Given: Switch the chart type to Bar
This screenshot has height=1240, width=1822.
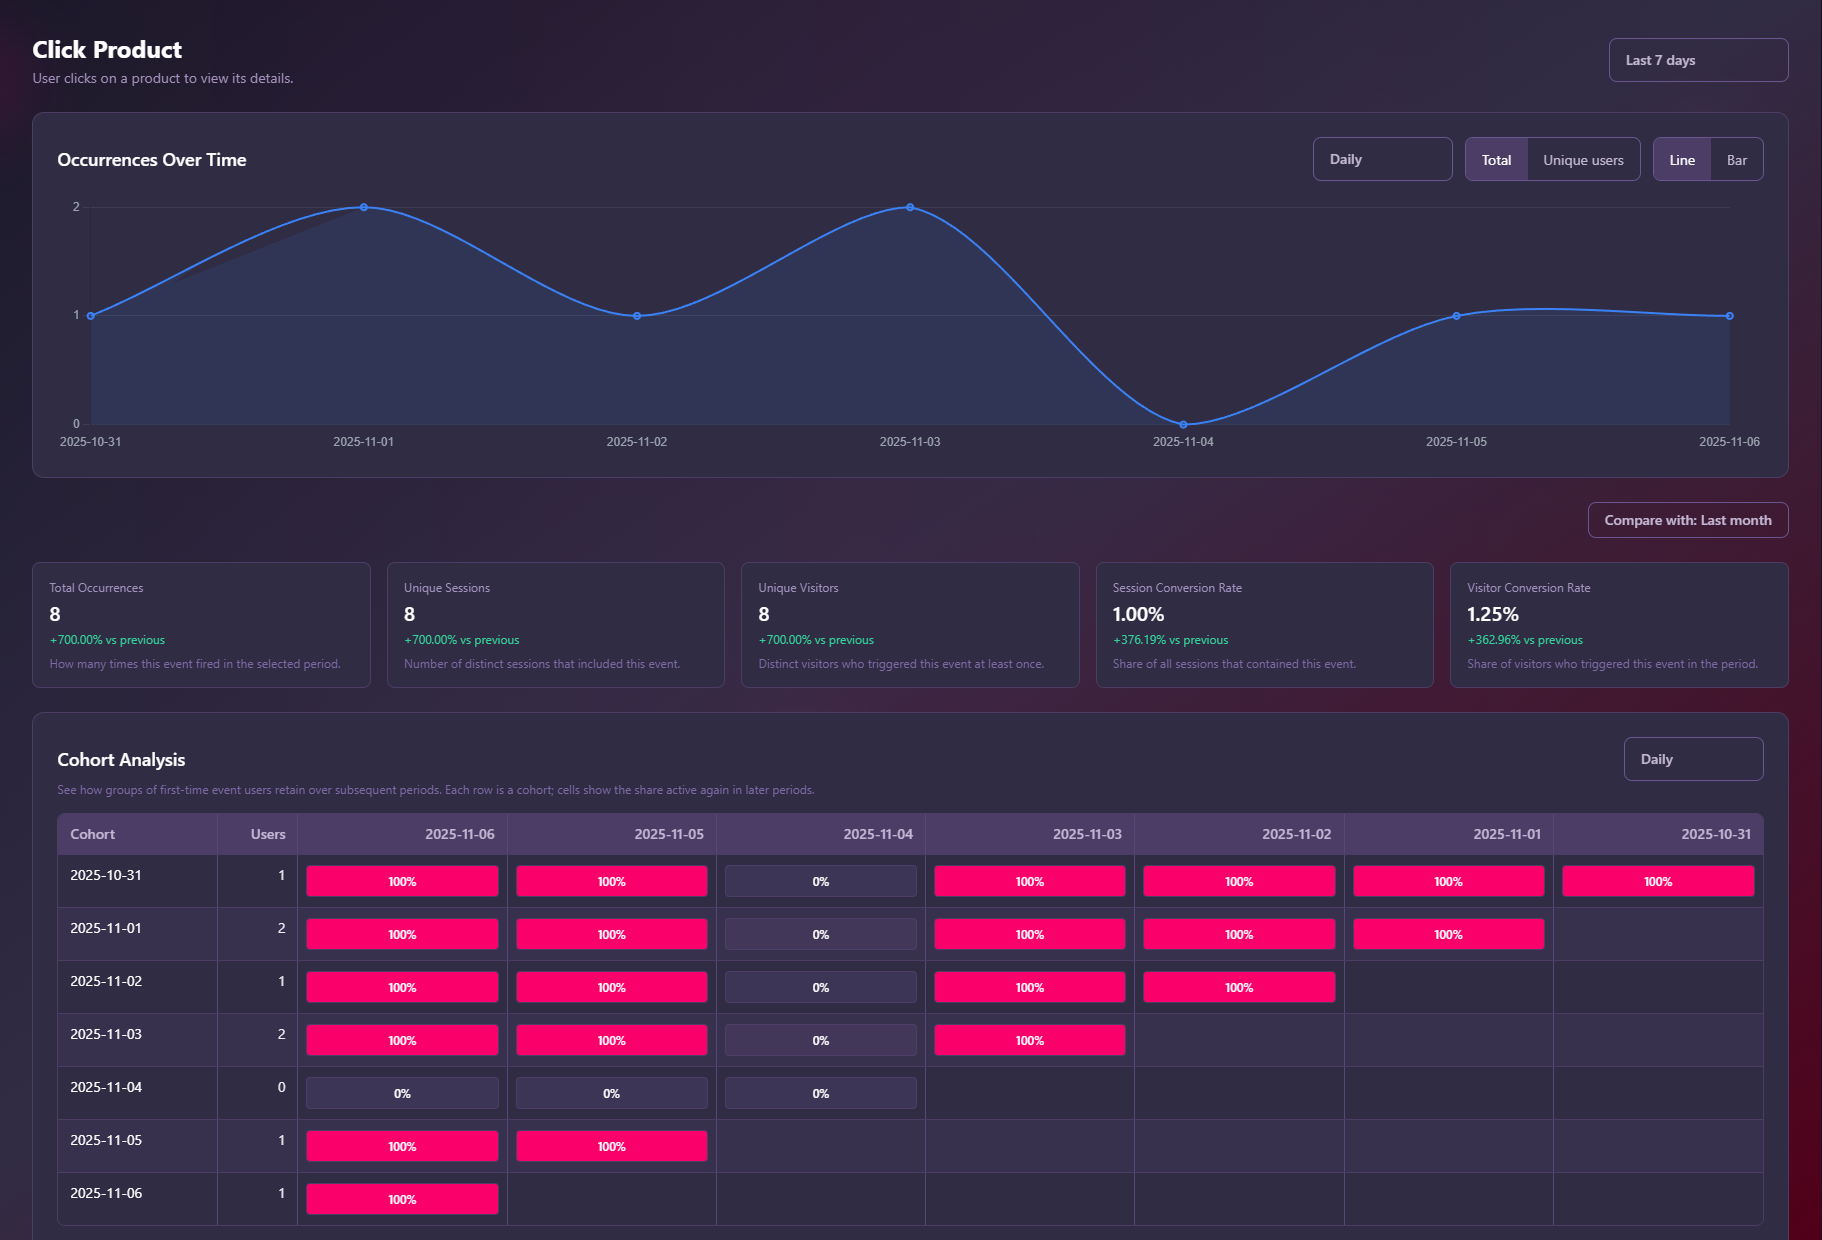Looking at the screenshot, I should click(1736, 160).
